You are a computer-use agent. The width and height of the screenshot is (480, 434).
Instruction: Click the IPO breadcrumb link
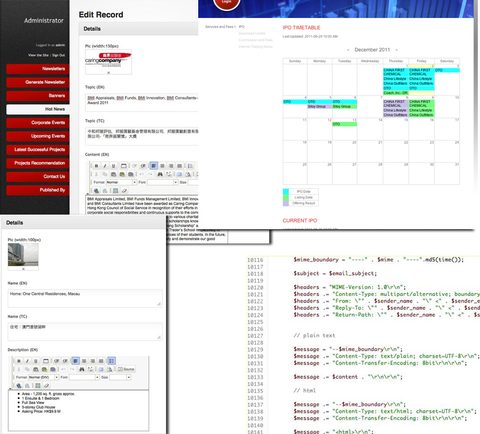(242, 27)
